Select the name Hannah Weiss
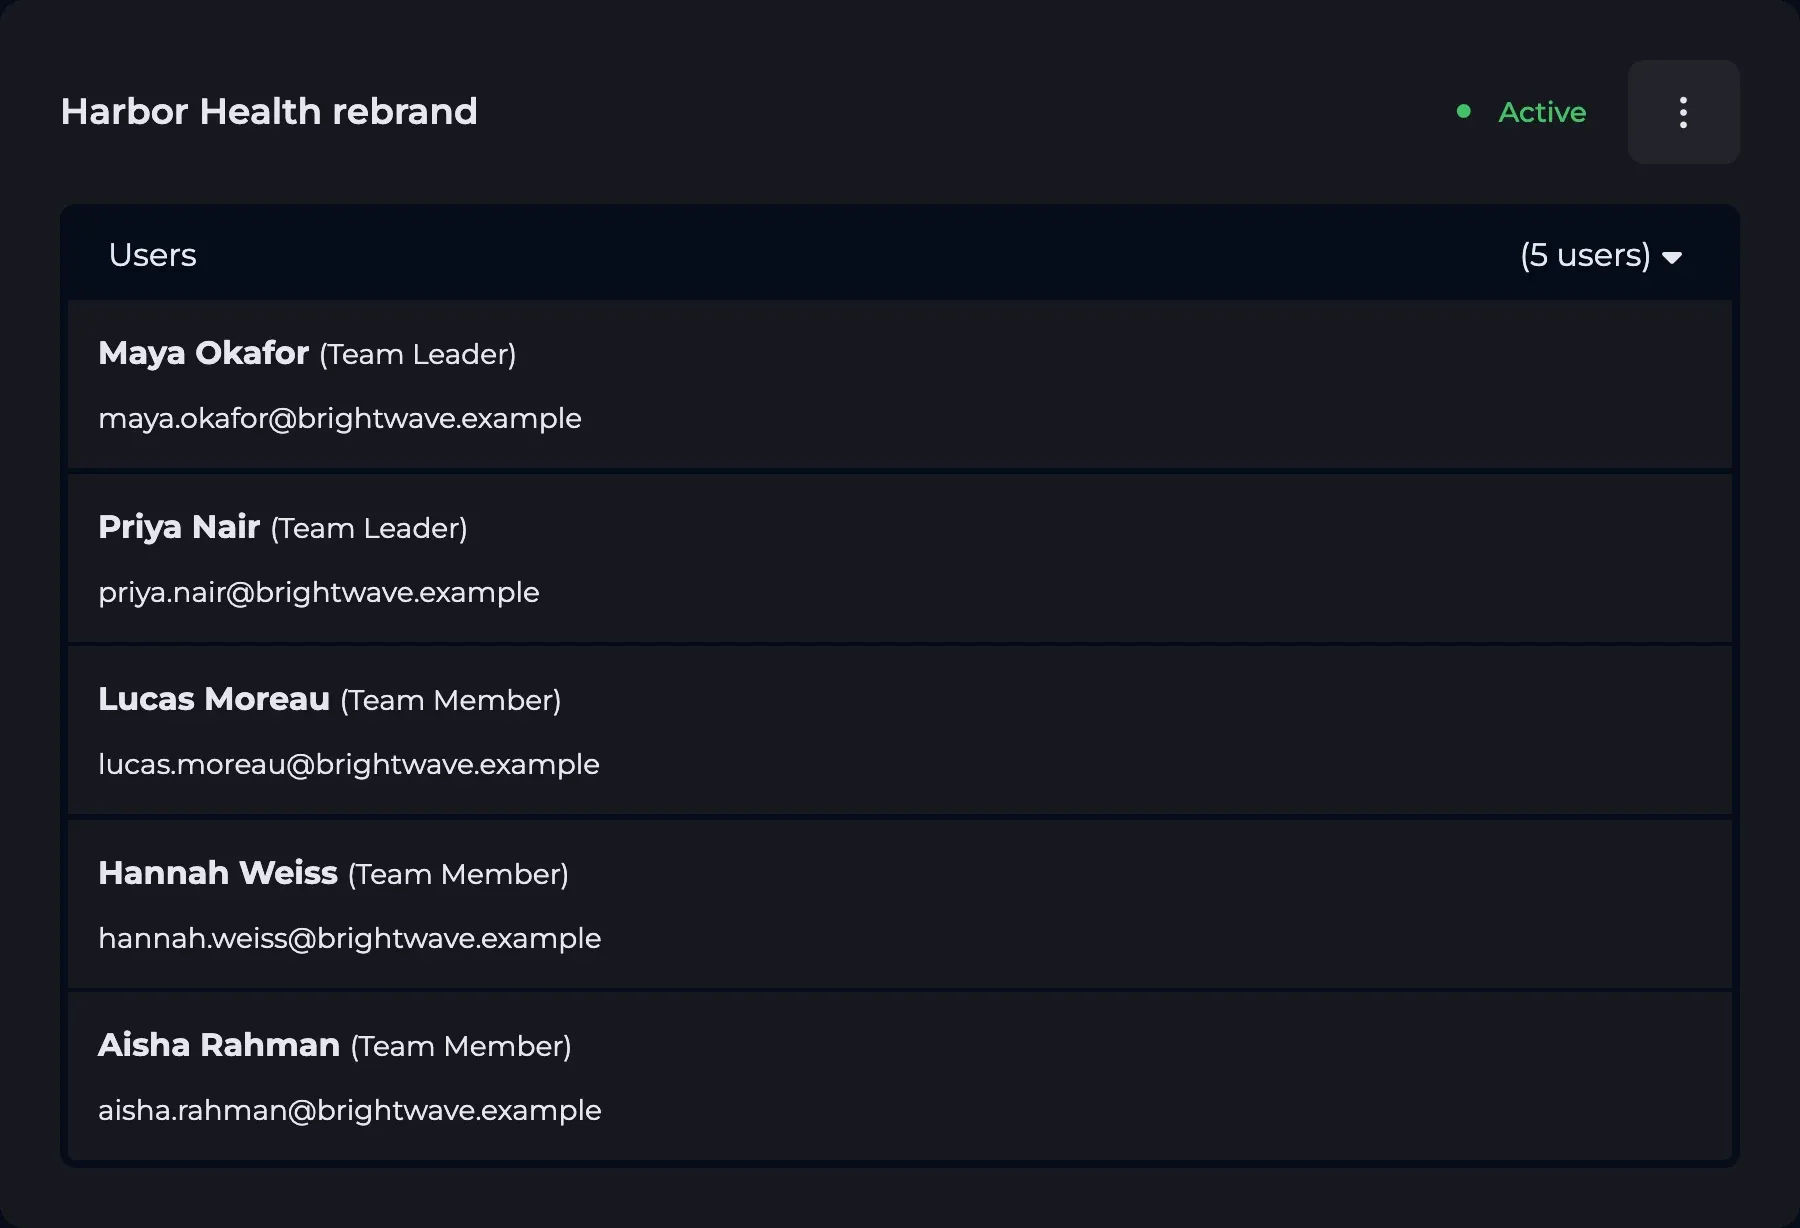 pos(218,873)
